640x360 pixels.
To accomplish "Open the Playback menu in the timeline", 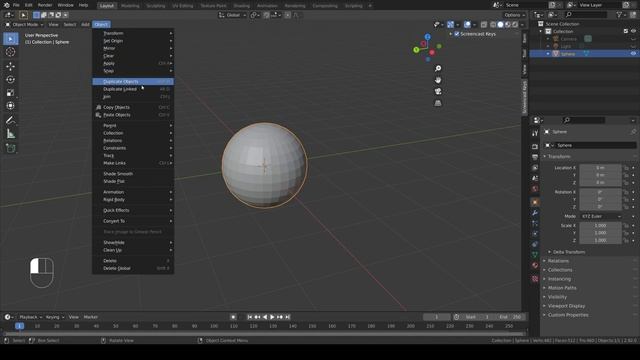I will (x=30, y=317).
